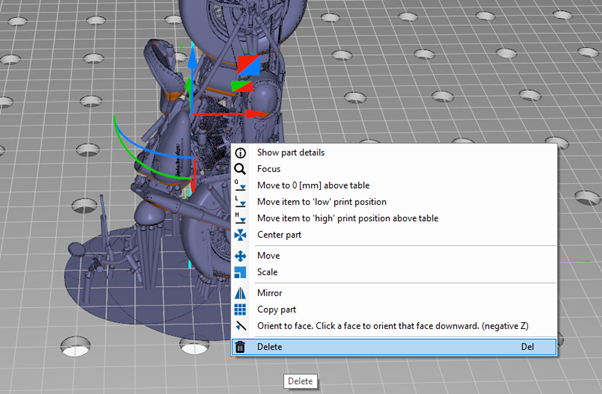Click the icon for Move to 0 mm above table
602x394 pixels.
[240, 185]
